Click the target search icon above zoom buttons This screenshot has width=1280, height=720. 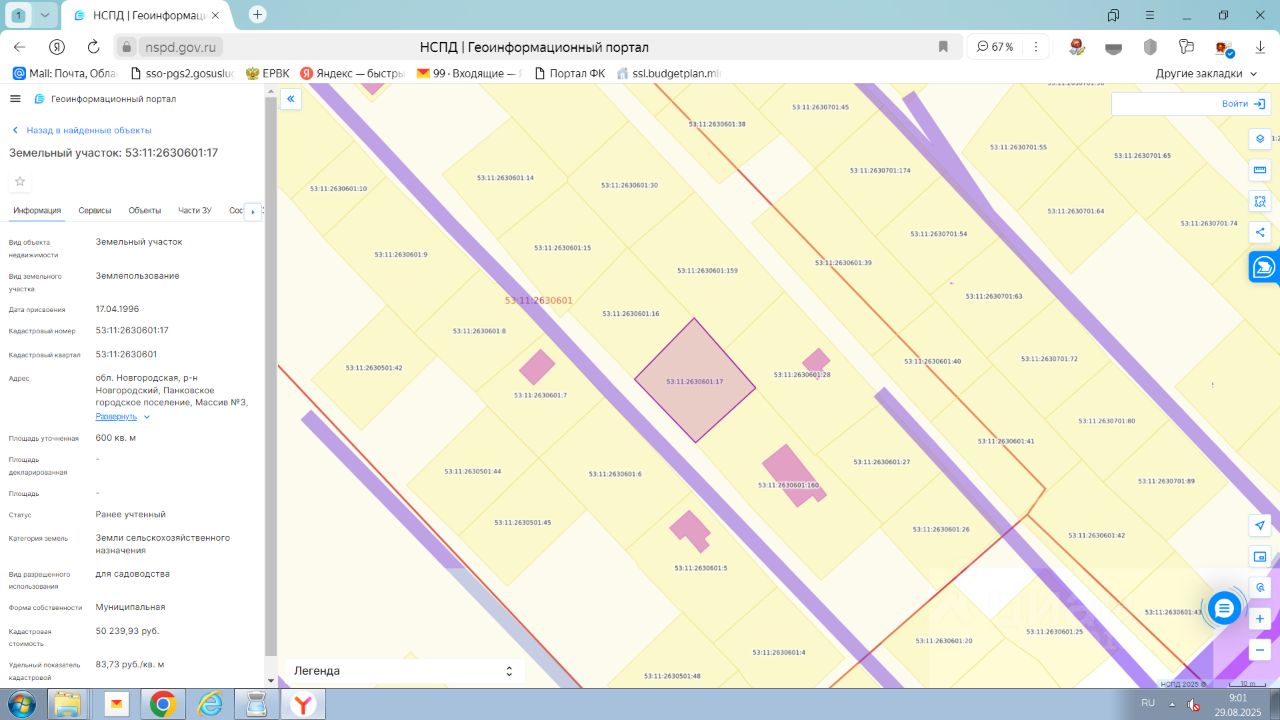coord(1260,588)
